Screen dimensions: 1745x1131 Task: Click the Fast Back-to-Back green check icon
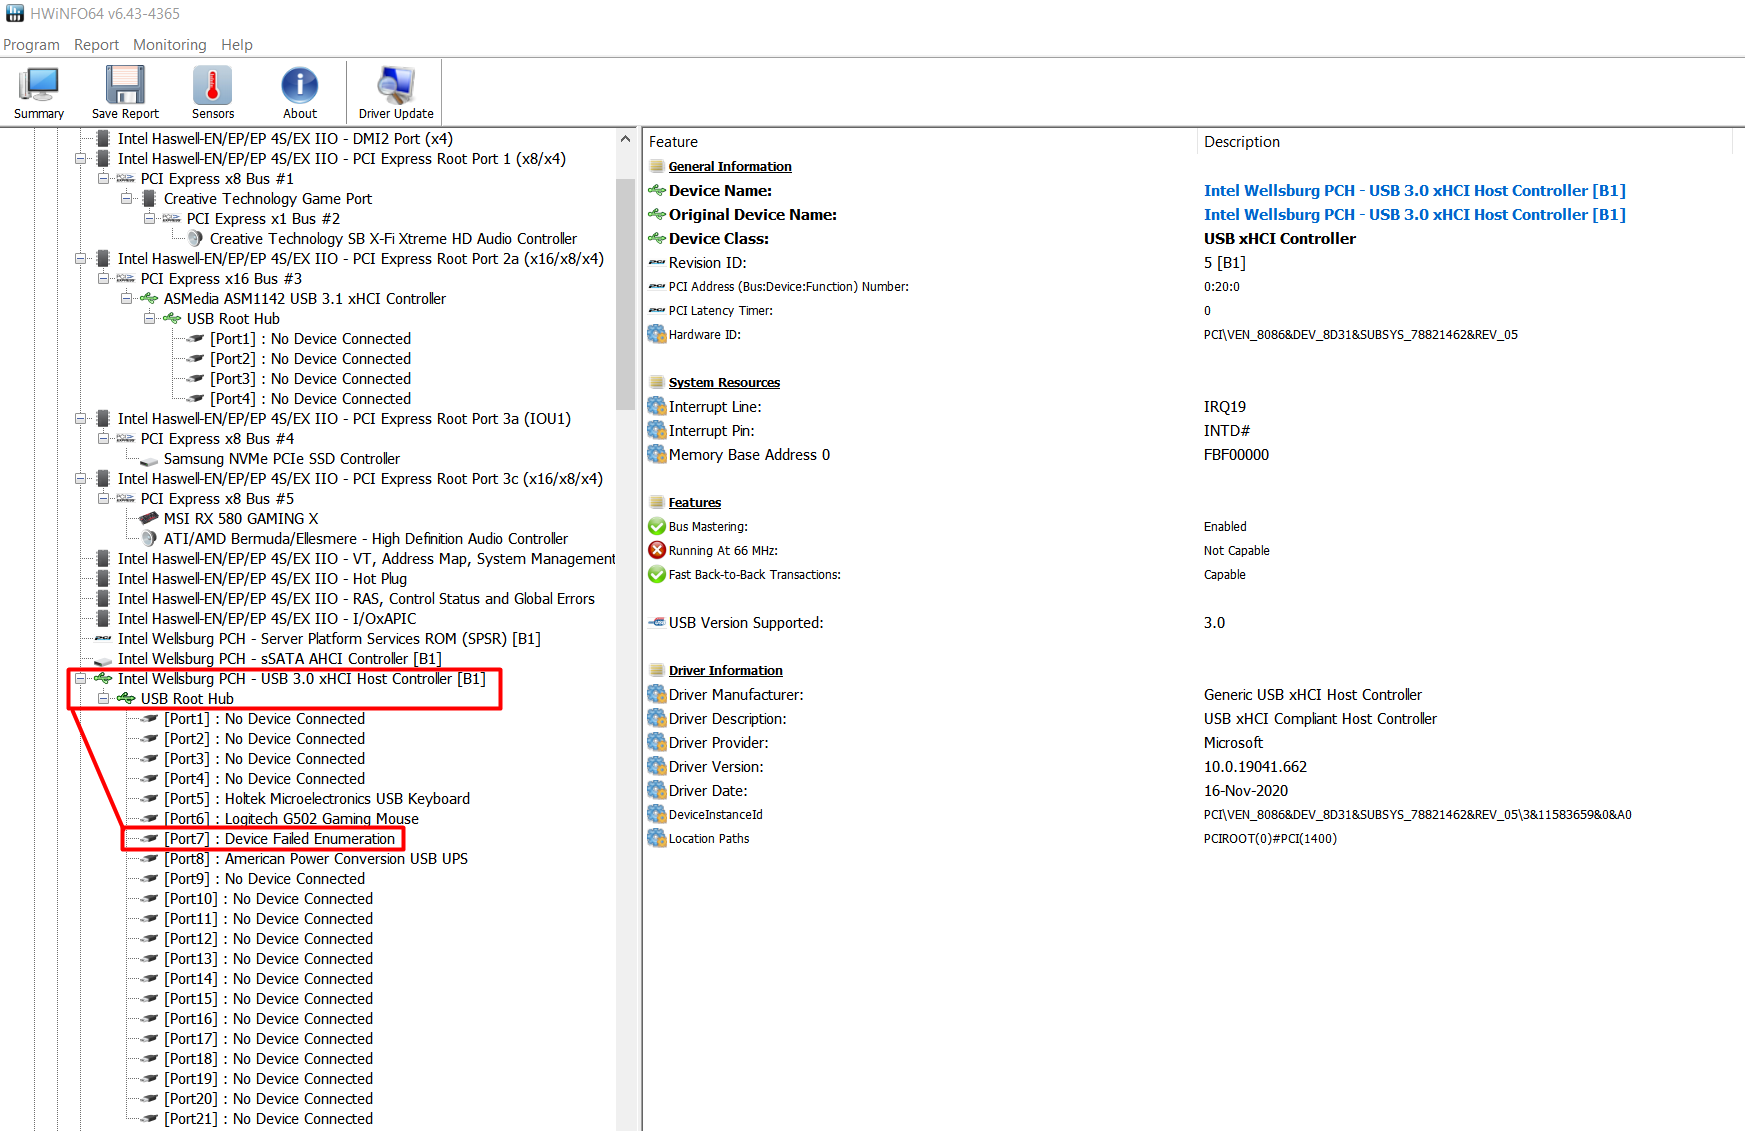click(657, 574)
